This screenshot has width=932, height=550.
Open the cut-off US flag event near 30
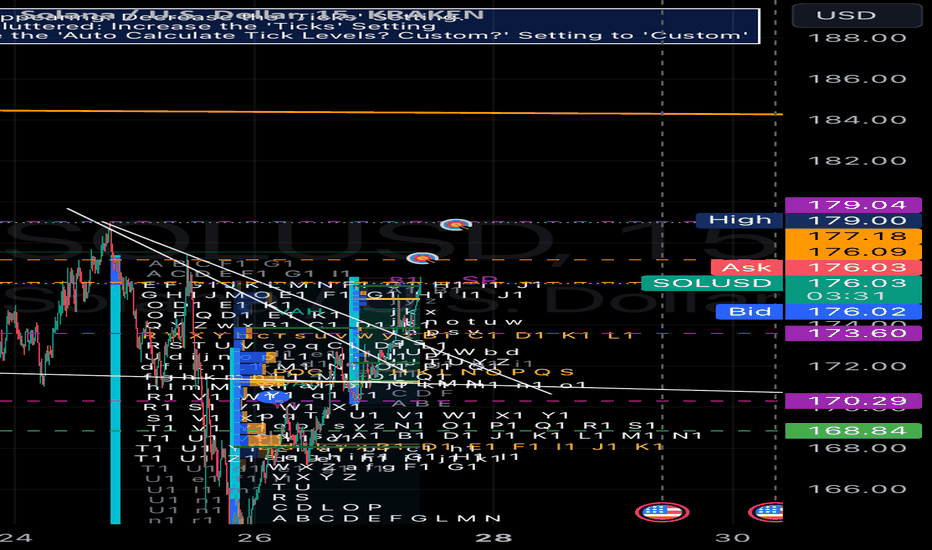[767, 511]
